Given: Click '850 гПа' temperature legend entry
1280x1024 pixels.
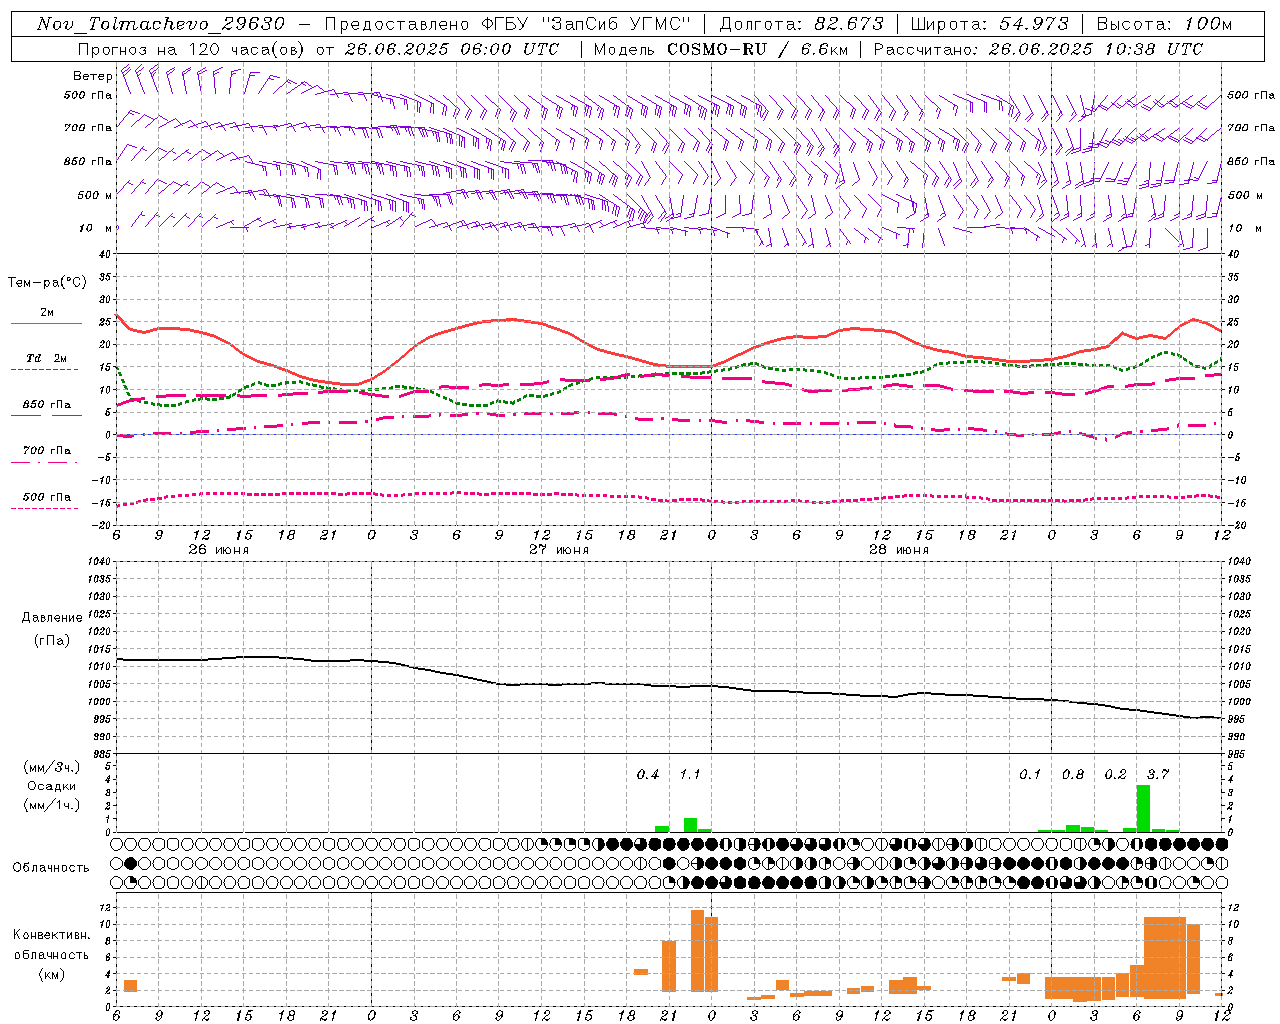Looking at the screenshot, I should 47,405.
